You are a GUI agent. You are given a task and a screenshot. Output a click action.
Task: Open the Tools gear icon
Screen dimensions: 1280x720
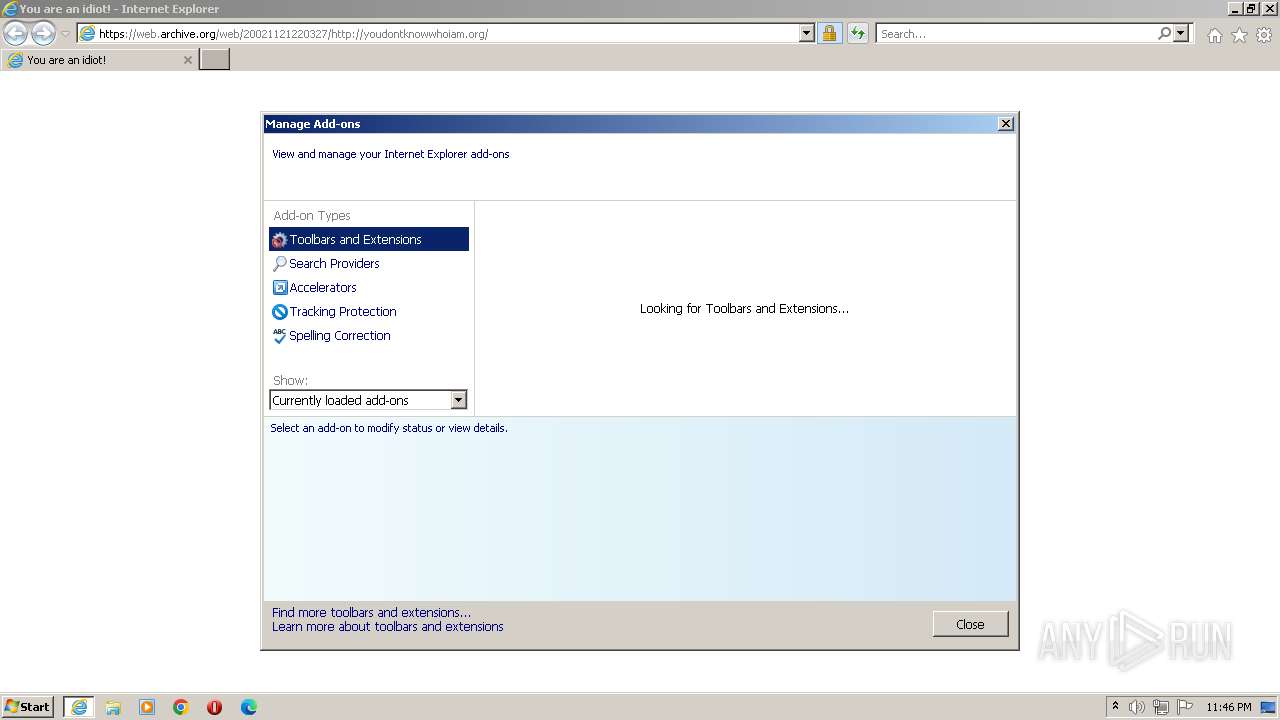point(1264,35)
